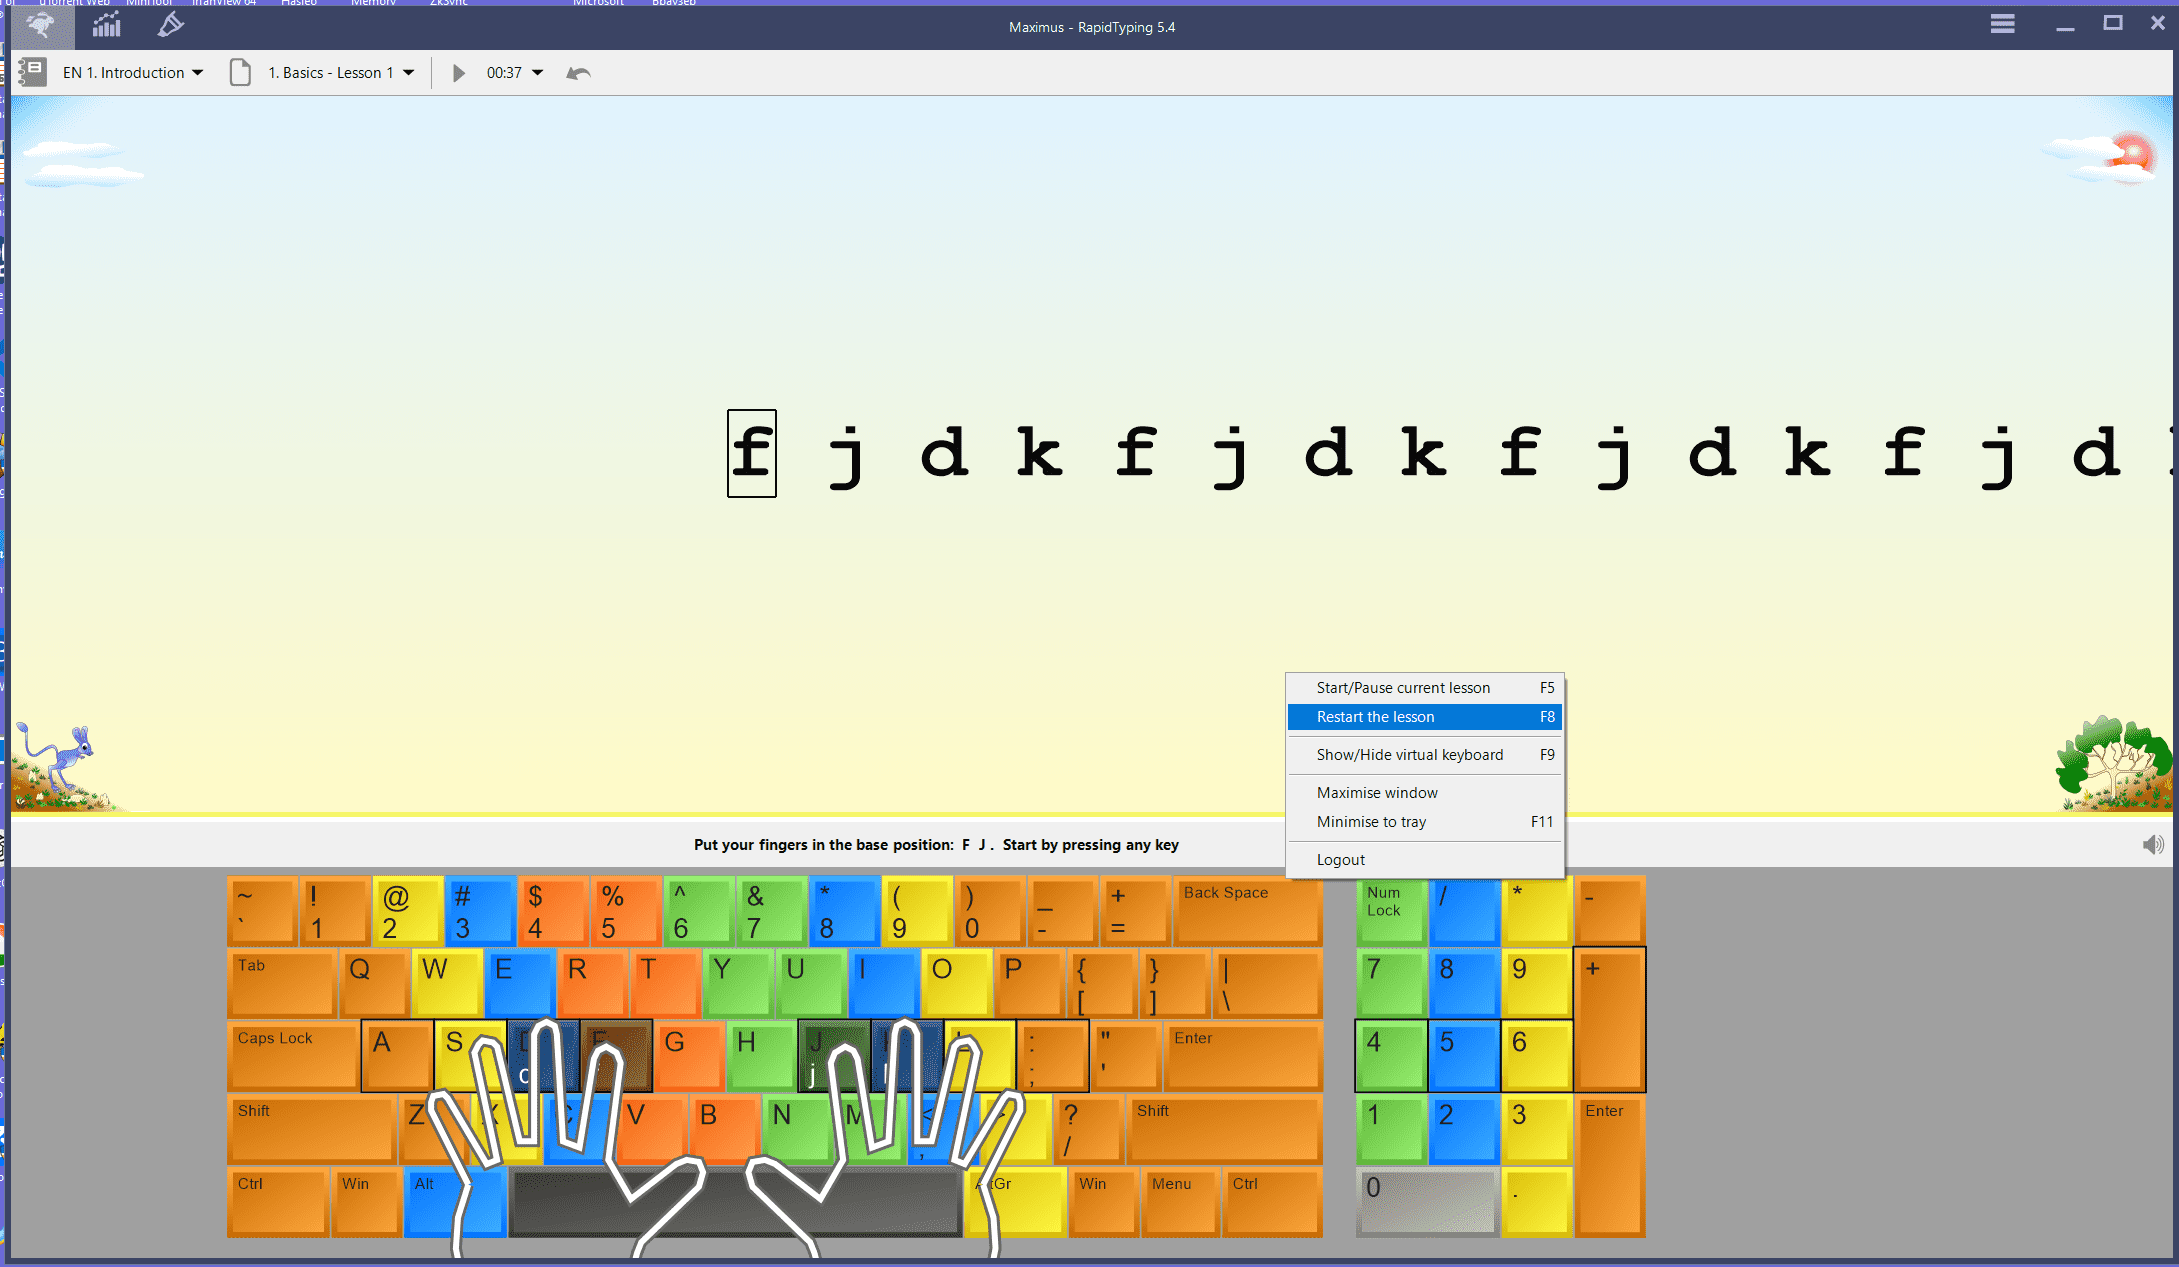Screen dimensions: 2179x1267
Task: Restart lesson with the undo arrow icon
Action: (x=578, y=73)
